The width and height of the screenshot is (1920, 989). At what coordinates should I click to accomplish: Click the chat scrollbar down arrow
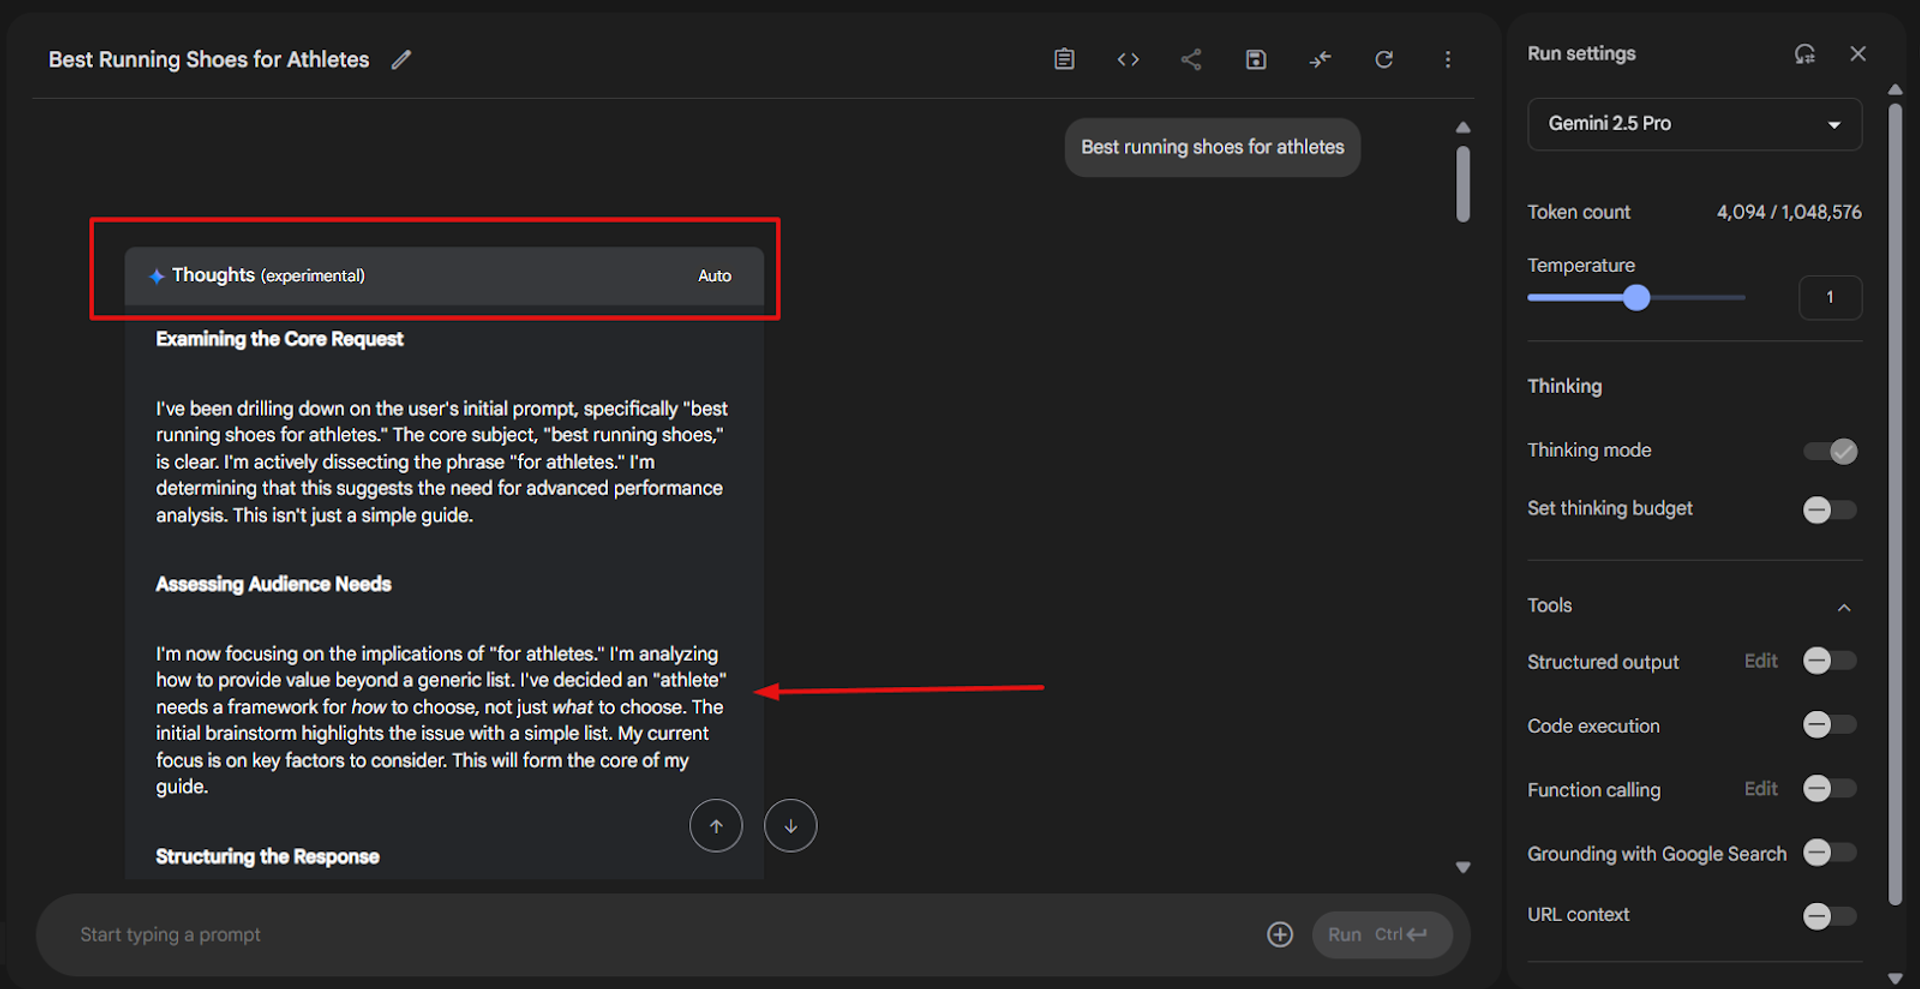pyautogui.click(x=1463, y=867)
